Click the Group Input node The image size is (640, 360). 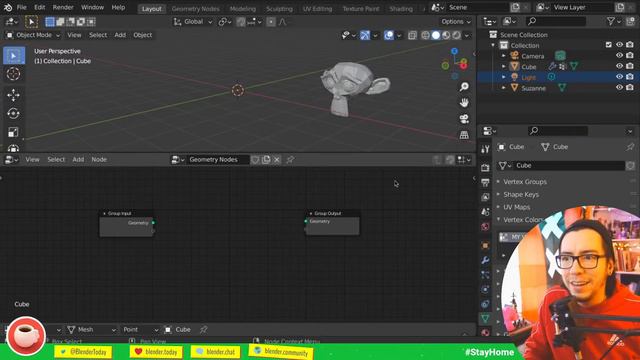click(x=127, y=224)
